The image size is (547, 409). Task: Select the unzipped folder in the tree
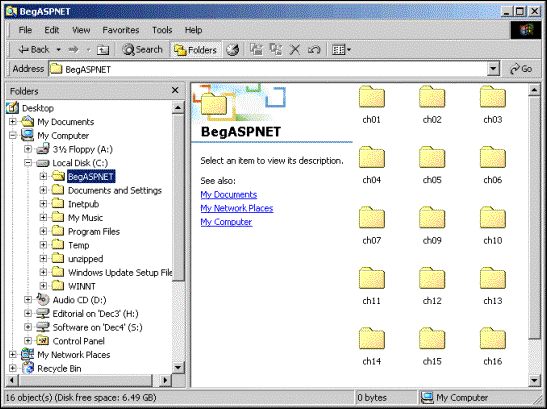point(85,259)
